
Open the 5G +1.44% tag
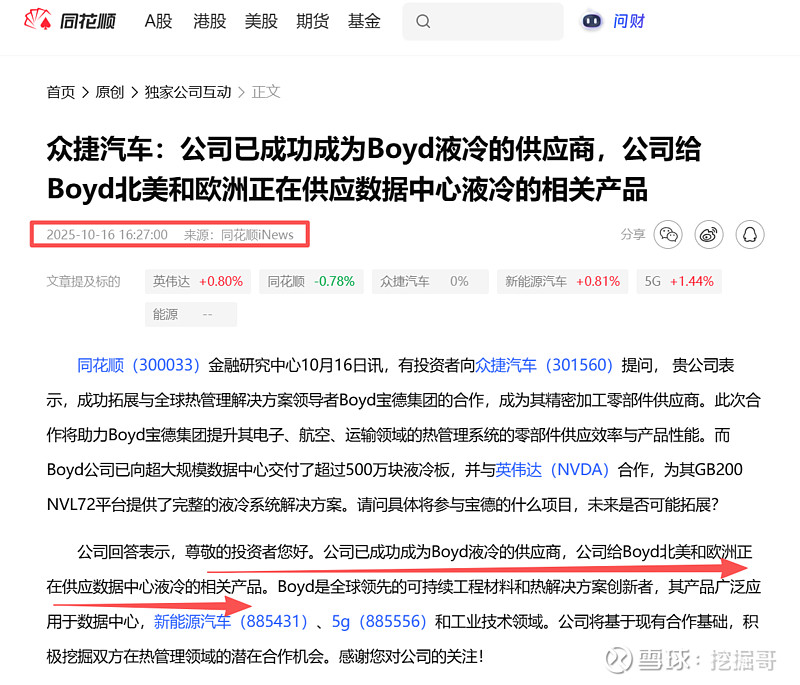[679, 282]
